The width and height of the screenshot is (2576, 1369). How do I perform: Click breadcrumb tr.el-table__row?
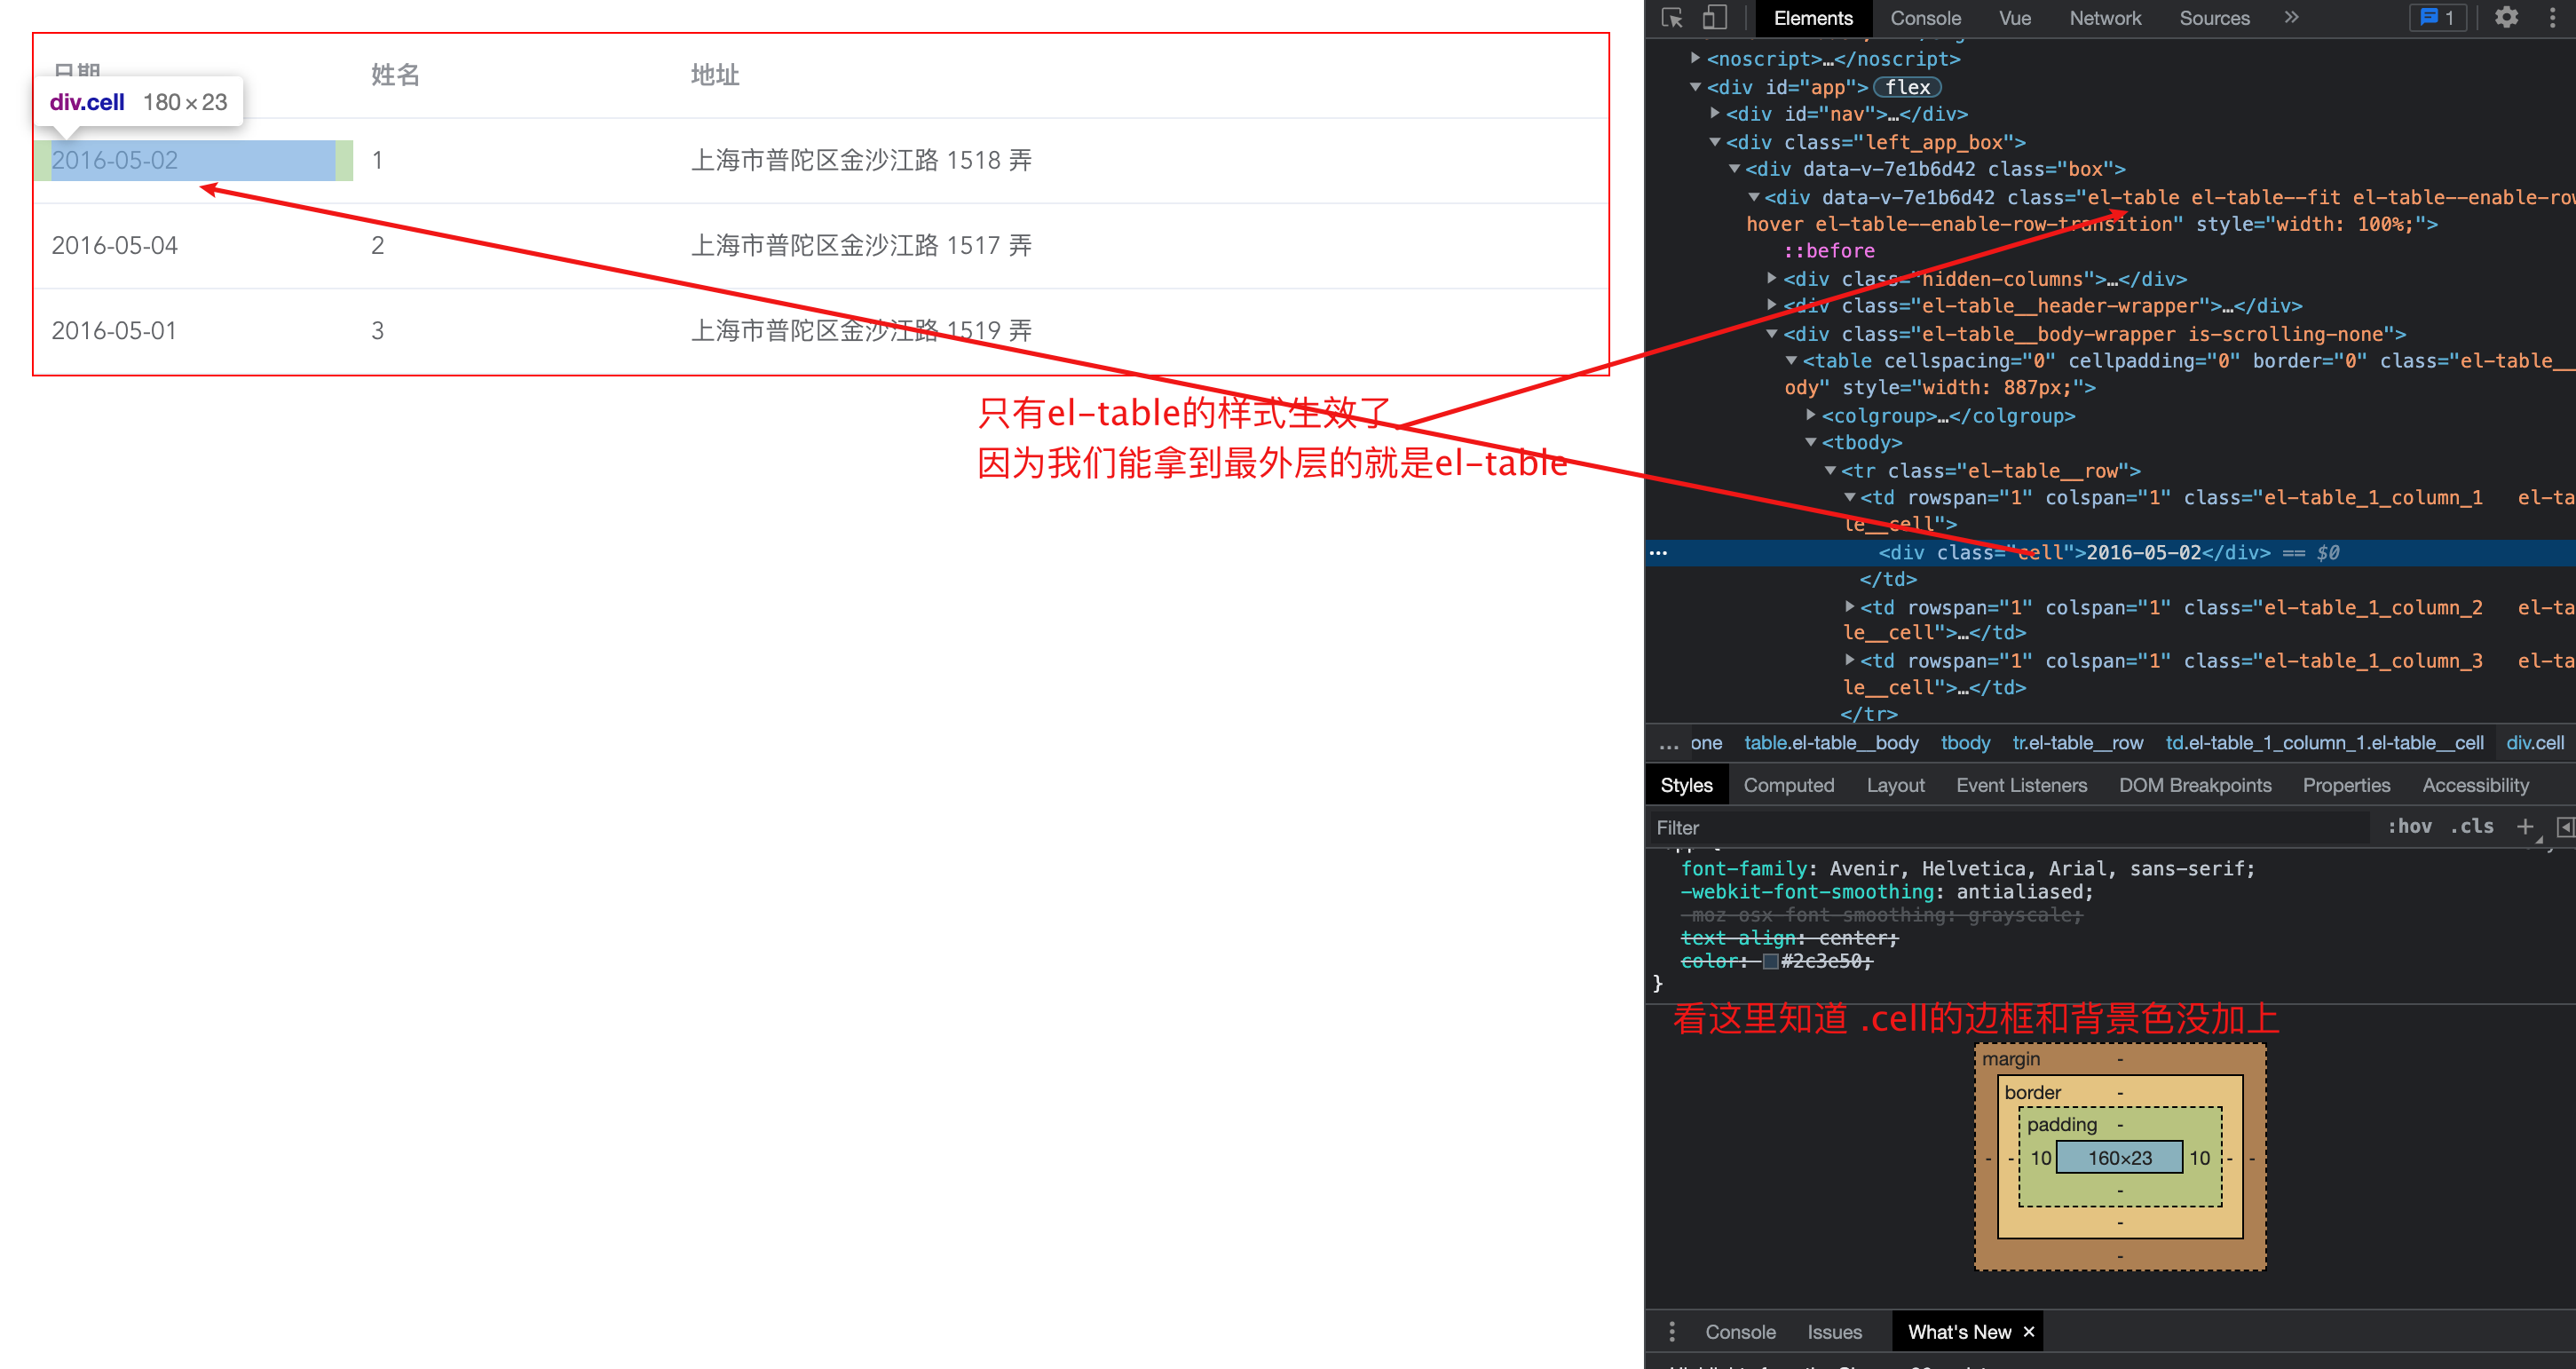(x=2077, y=743)
